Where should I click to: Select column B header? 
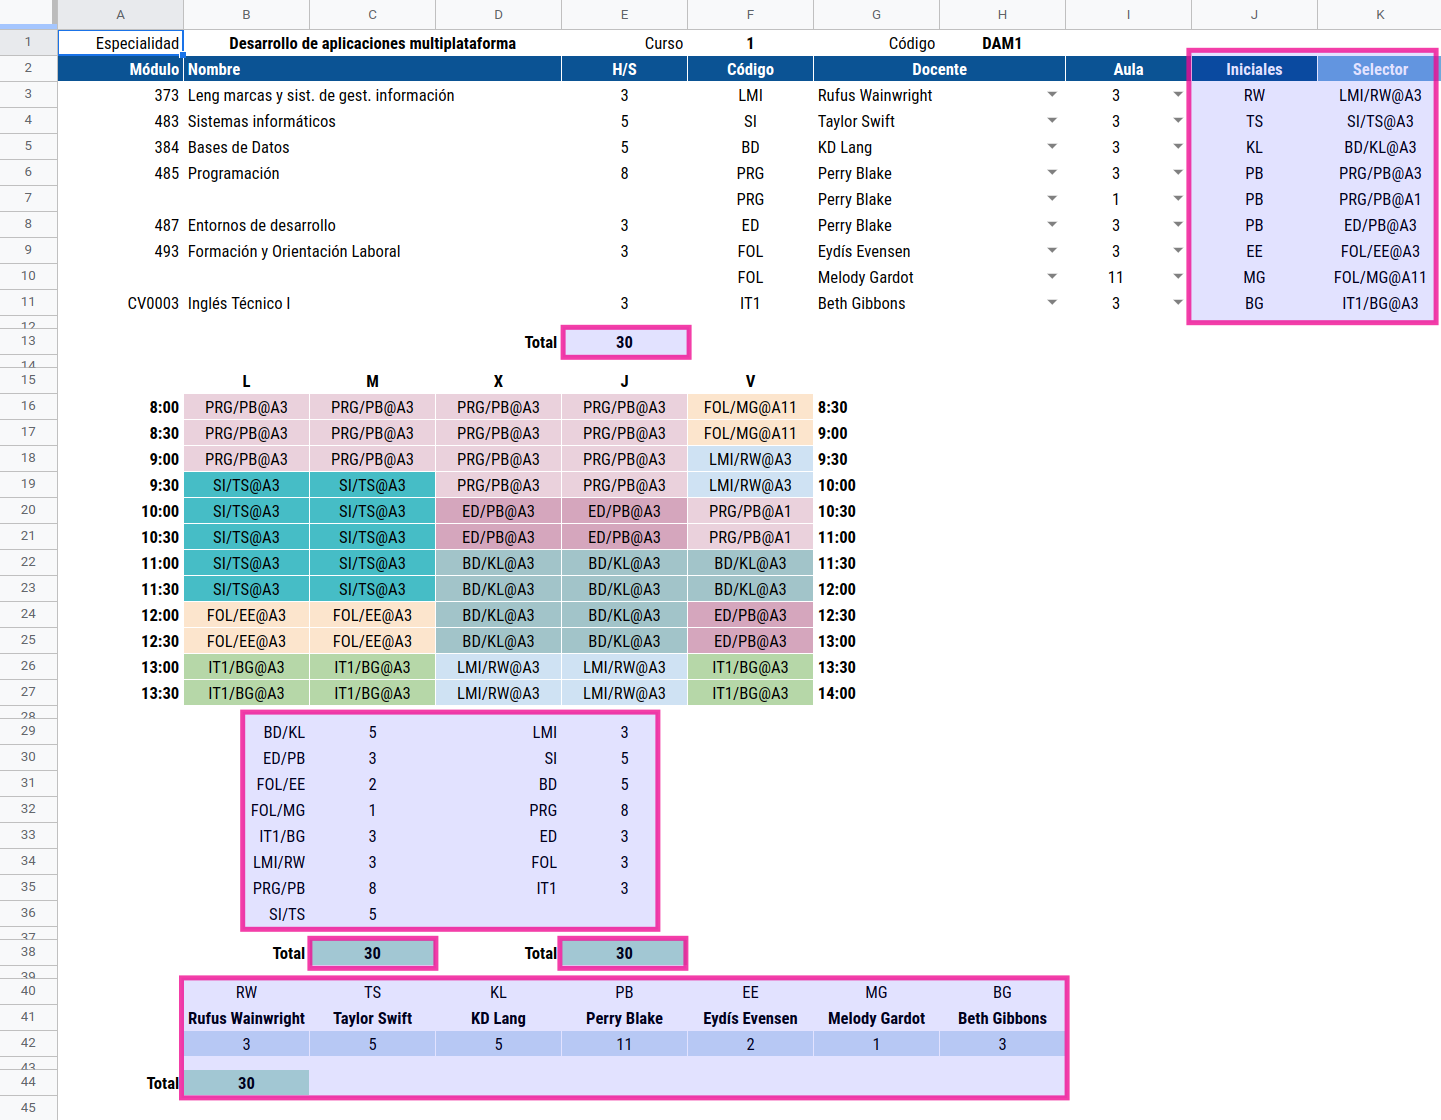(x=247, y=14)
